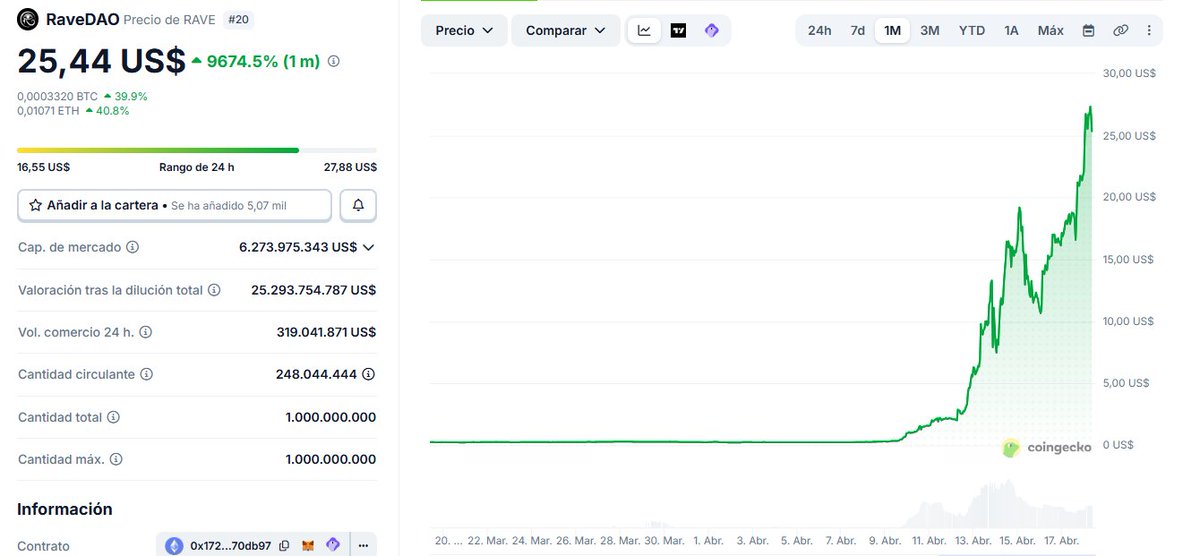1200x556 pixels.
Task: Click the RaveDAO coin logo icon
Action: click(x=28, y=19)
